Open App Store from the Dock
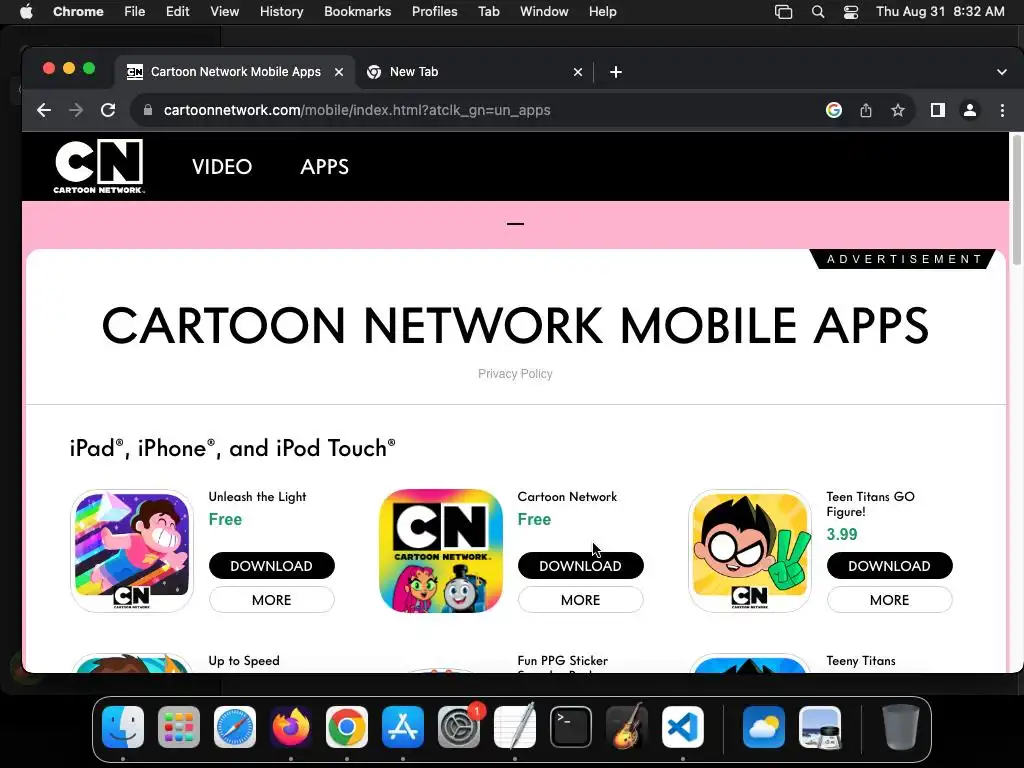The image size is (1024, 768). 403,727
